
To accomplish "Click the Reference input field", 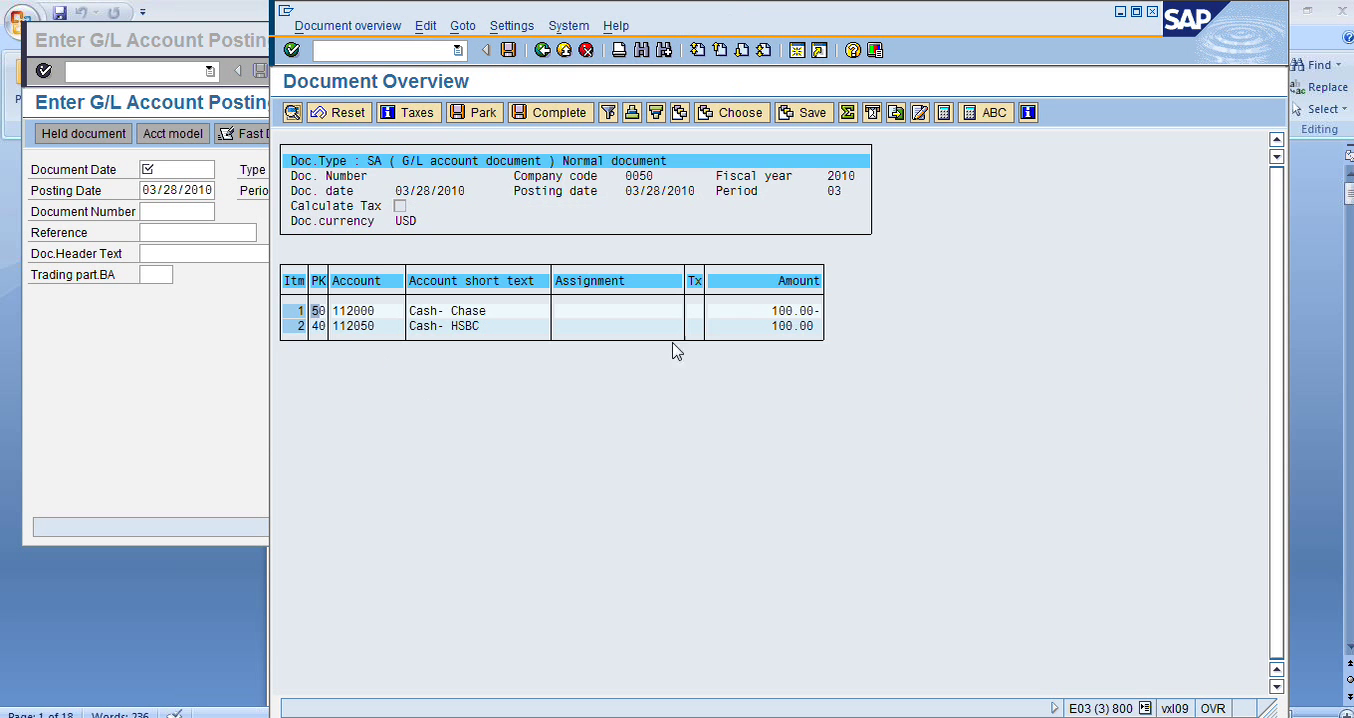I will pyautogui.click(x=198, y=232).
